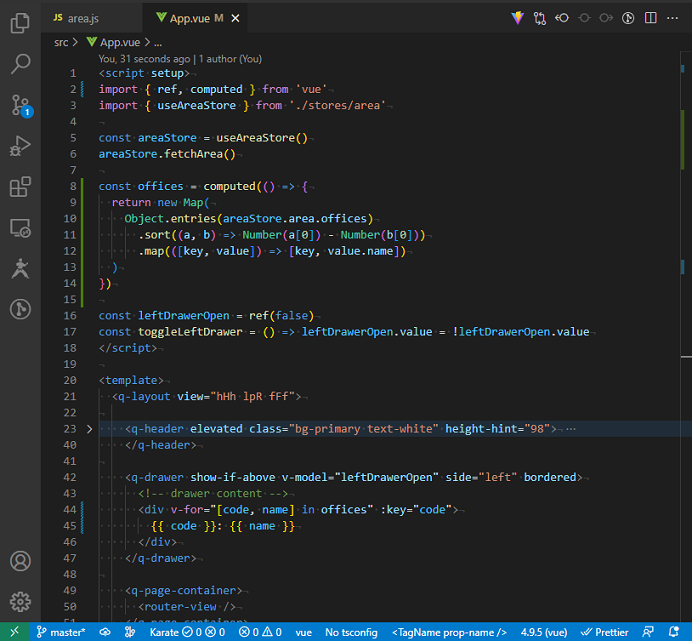Open More Actions ellipsis in editor toolbar
Viewport: 692px width, 641px height.
pyautogui.click(x=672, y=18)
